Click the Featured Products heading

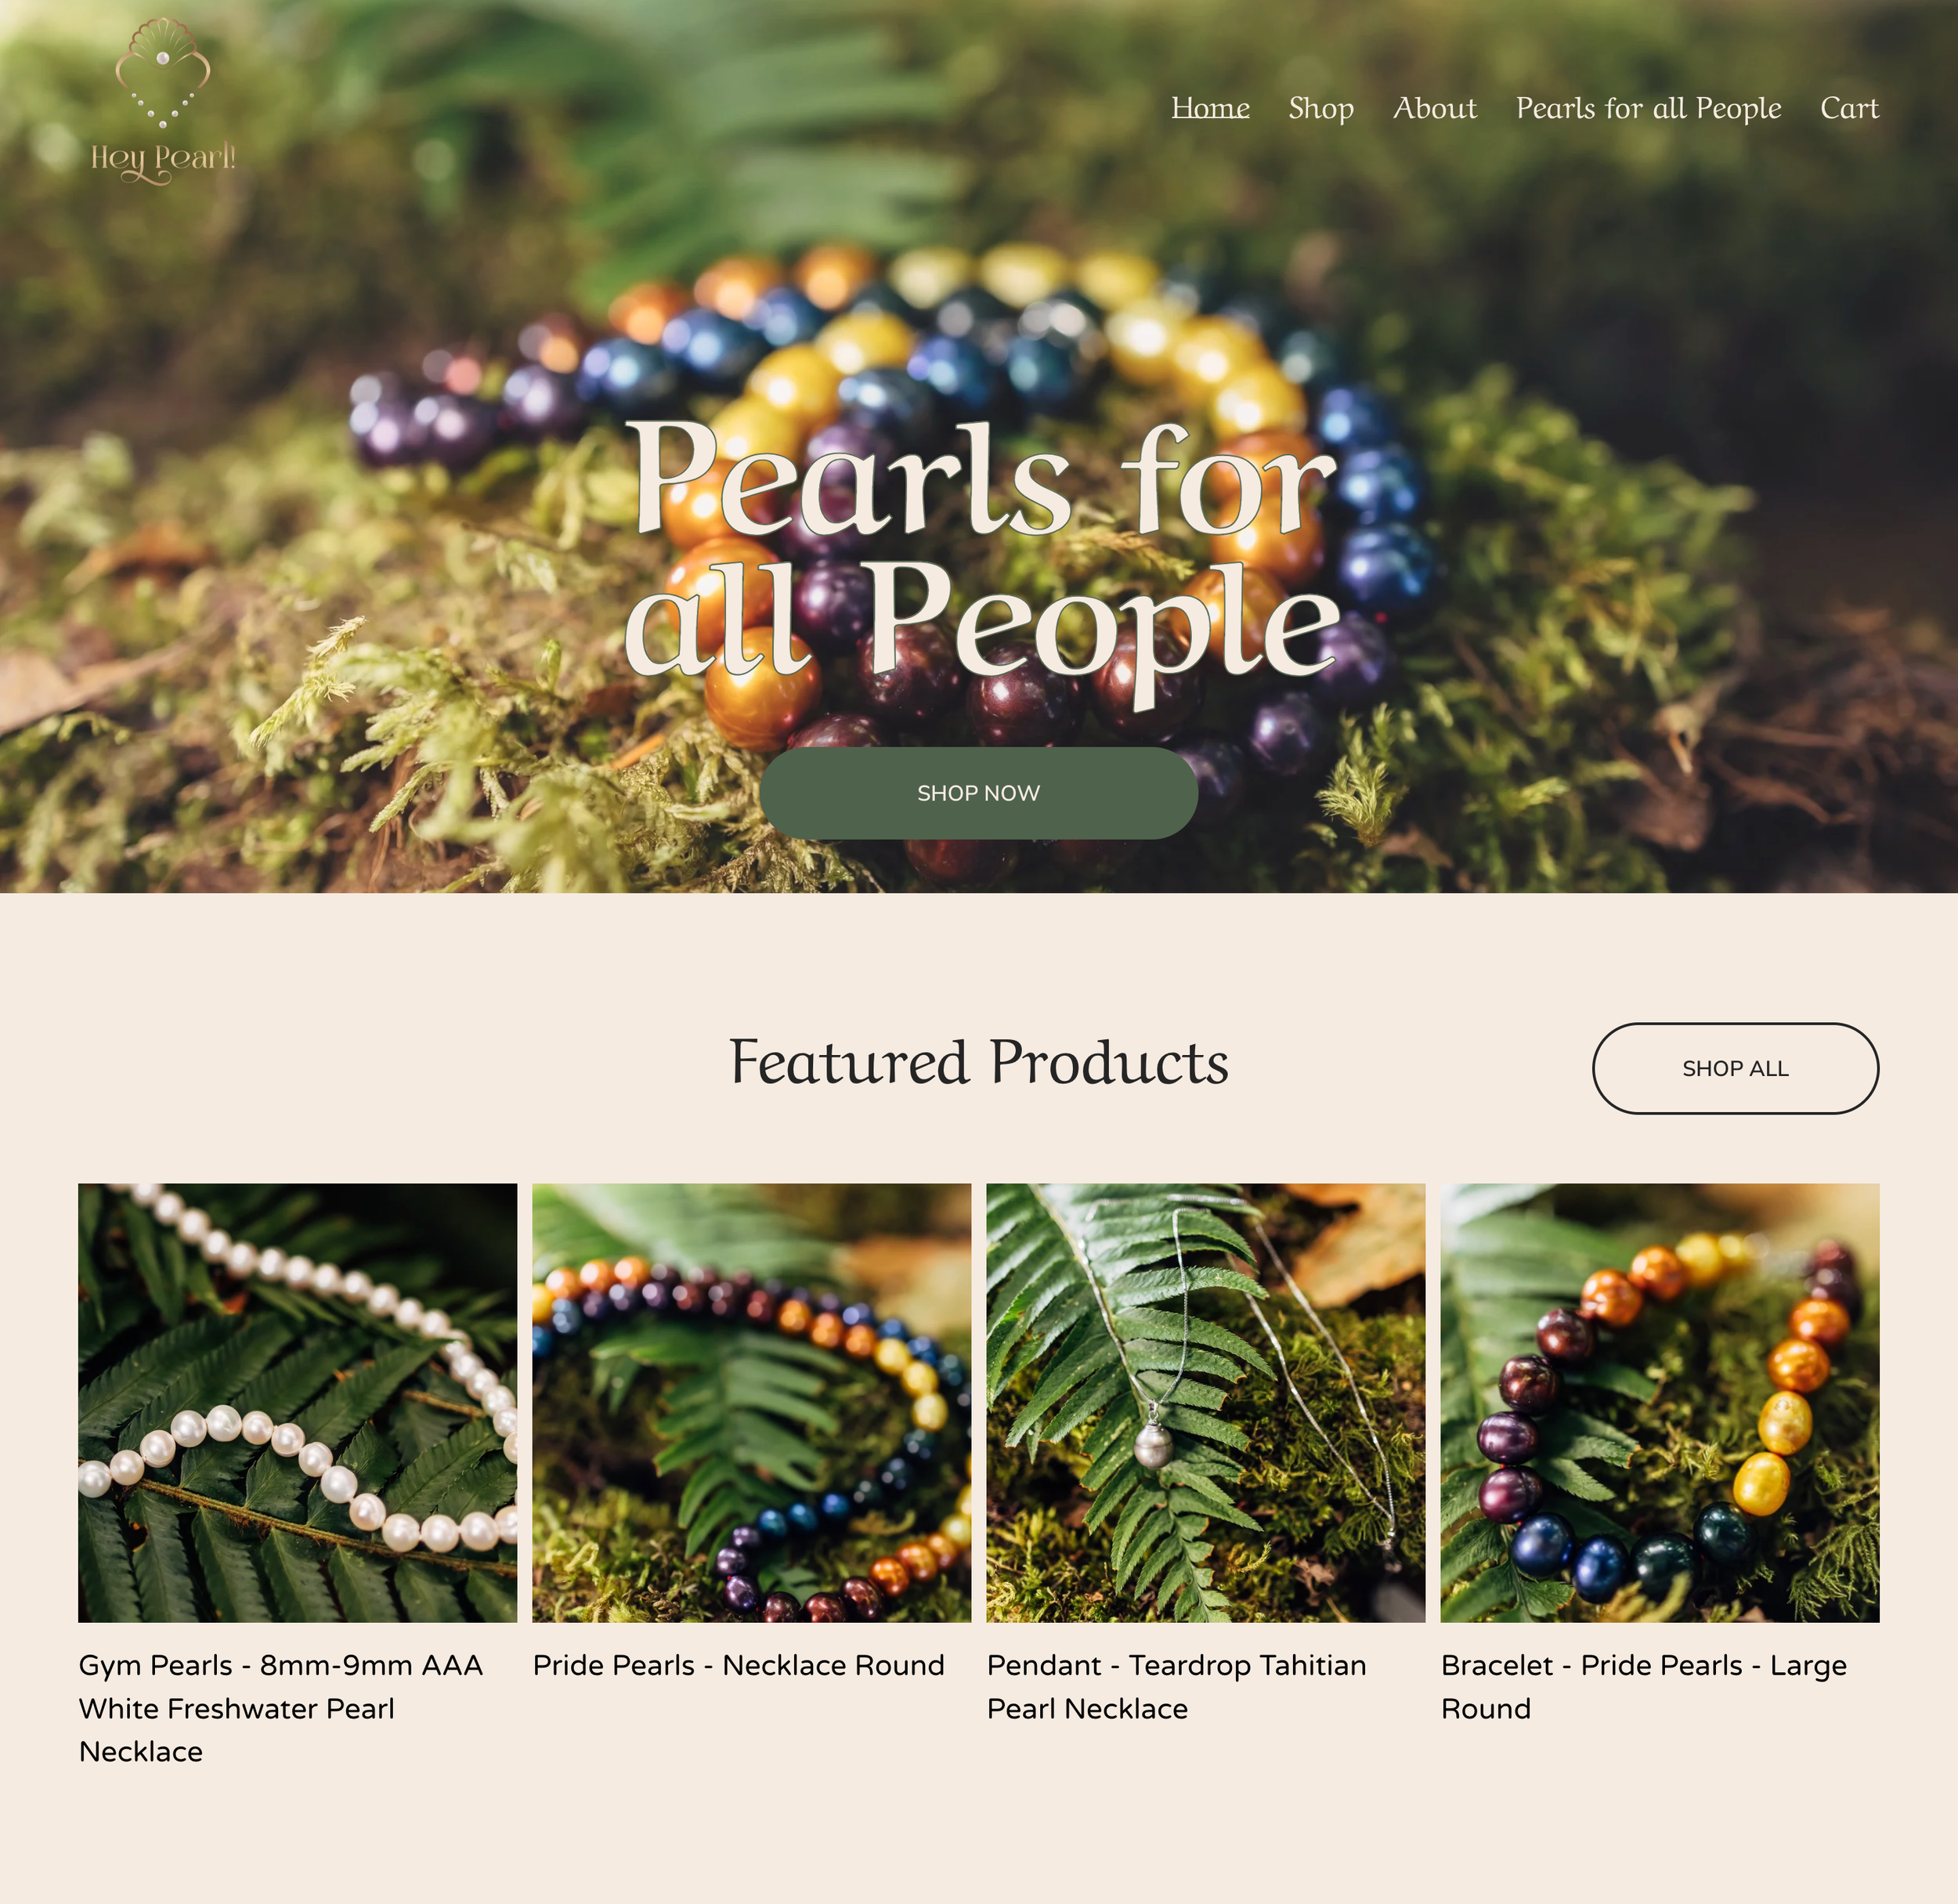[978, 1062]
